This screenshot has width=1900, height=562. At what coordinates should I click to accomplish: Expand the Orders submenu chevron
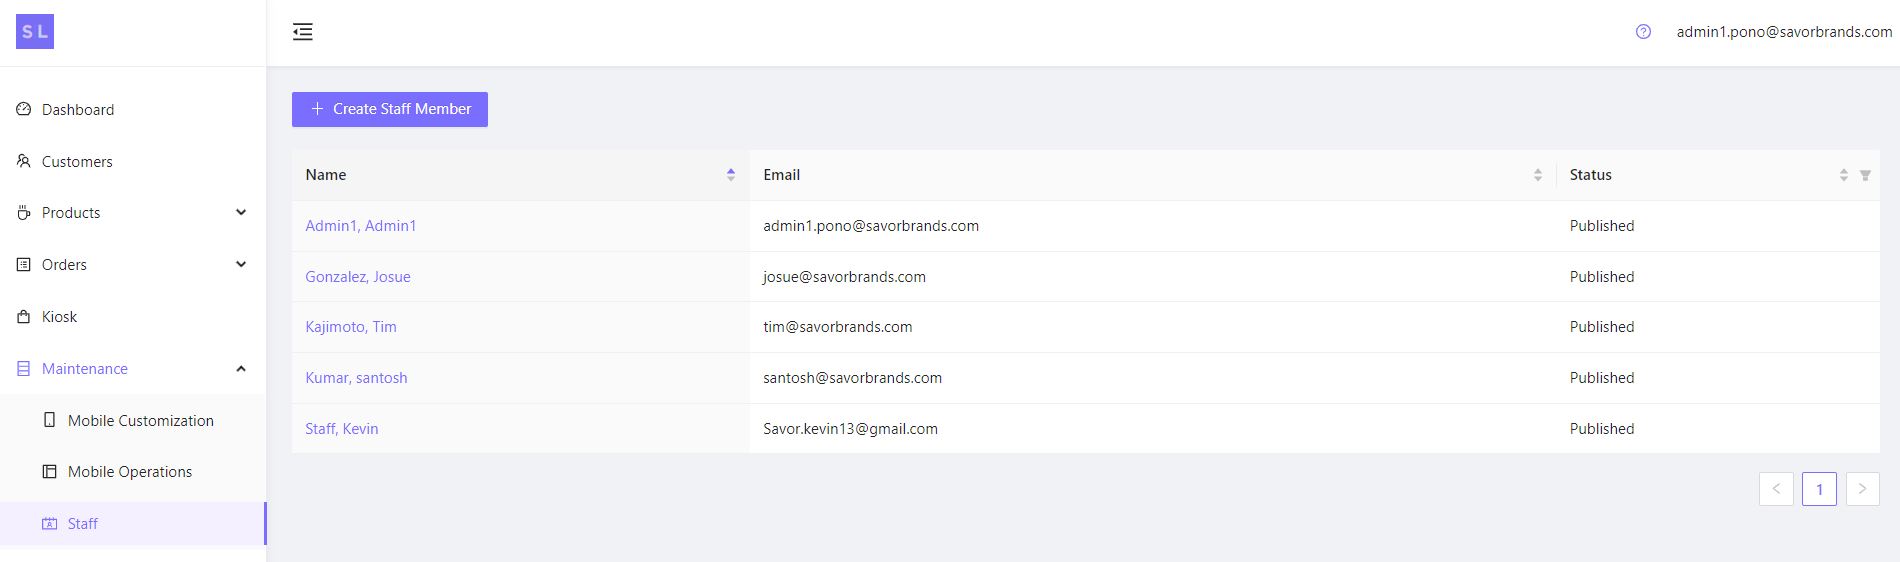pos(240,264)
